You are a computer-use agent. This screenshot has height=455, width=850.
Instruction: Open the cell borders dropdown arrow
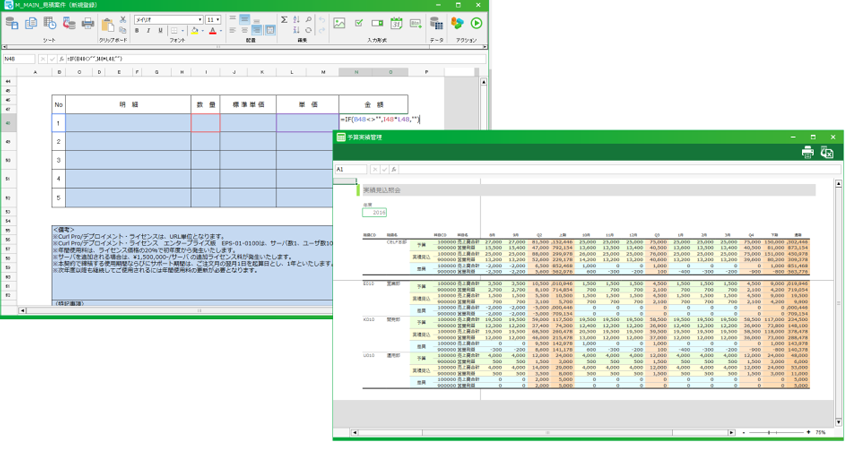(183, 31)
